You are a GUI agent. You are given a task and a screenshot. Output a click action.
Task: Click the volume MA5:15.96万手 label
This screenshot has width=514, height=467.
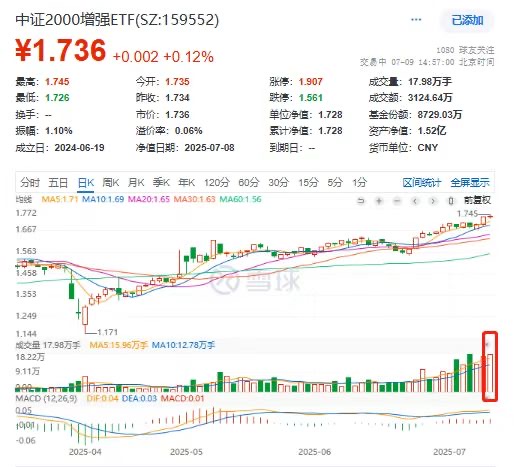(x=118, y=345)
